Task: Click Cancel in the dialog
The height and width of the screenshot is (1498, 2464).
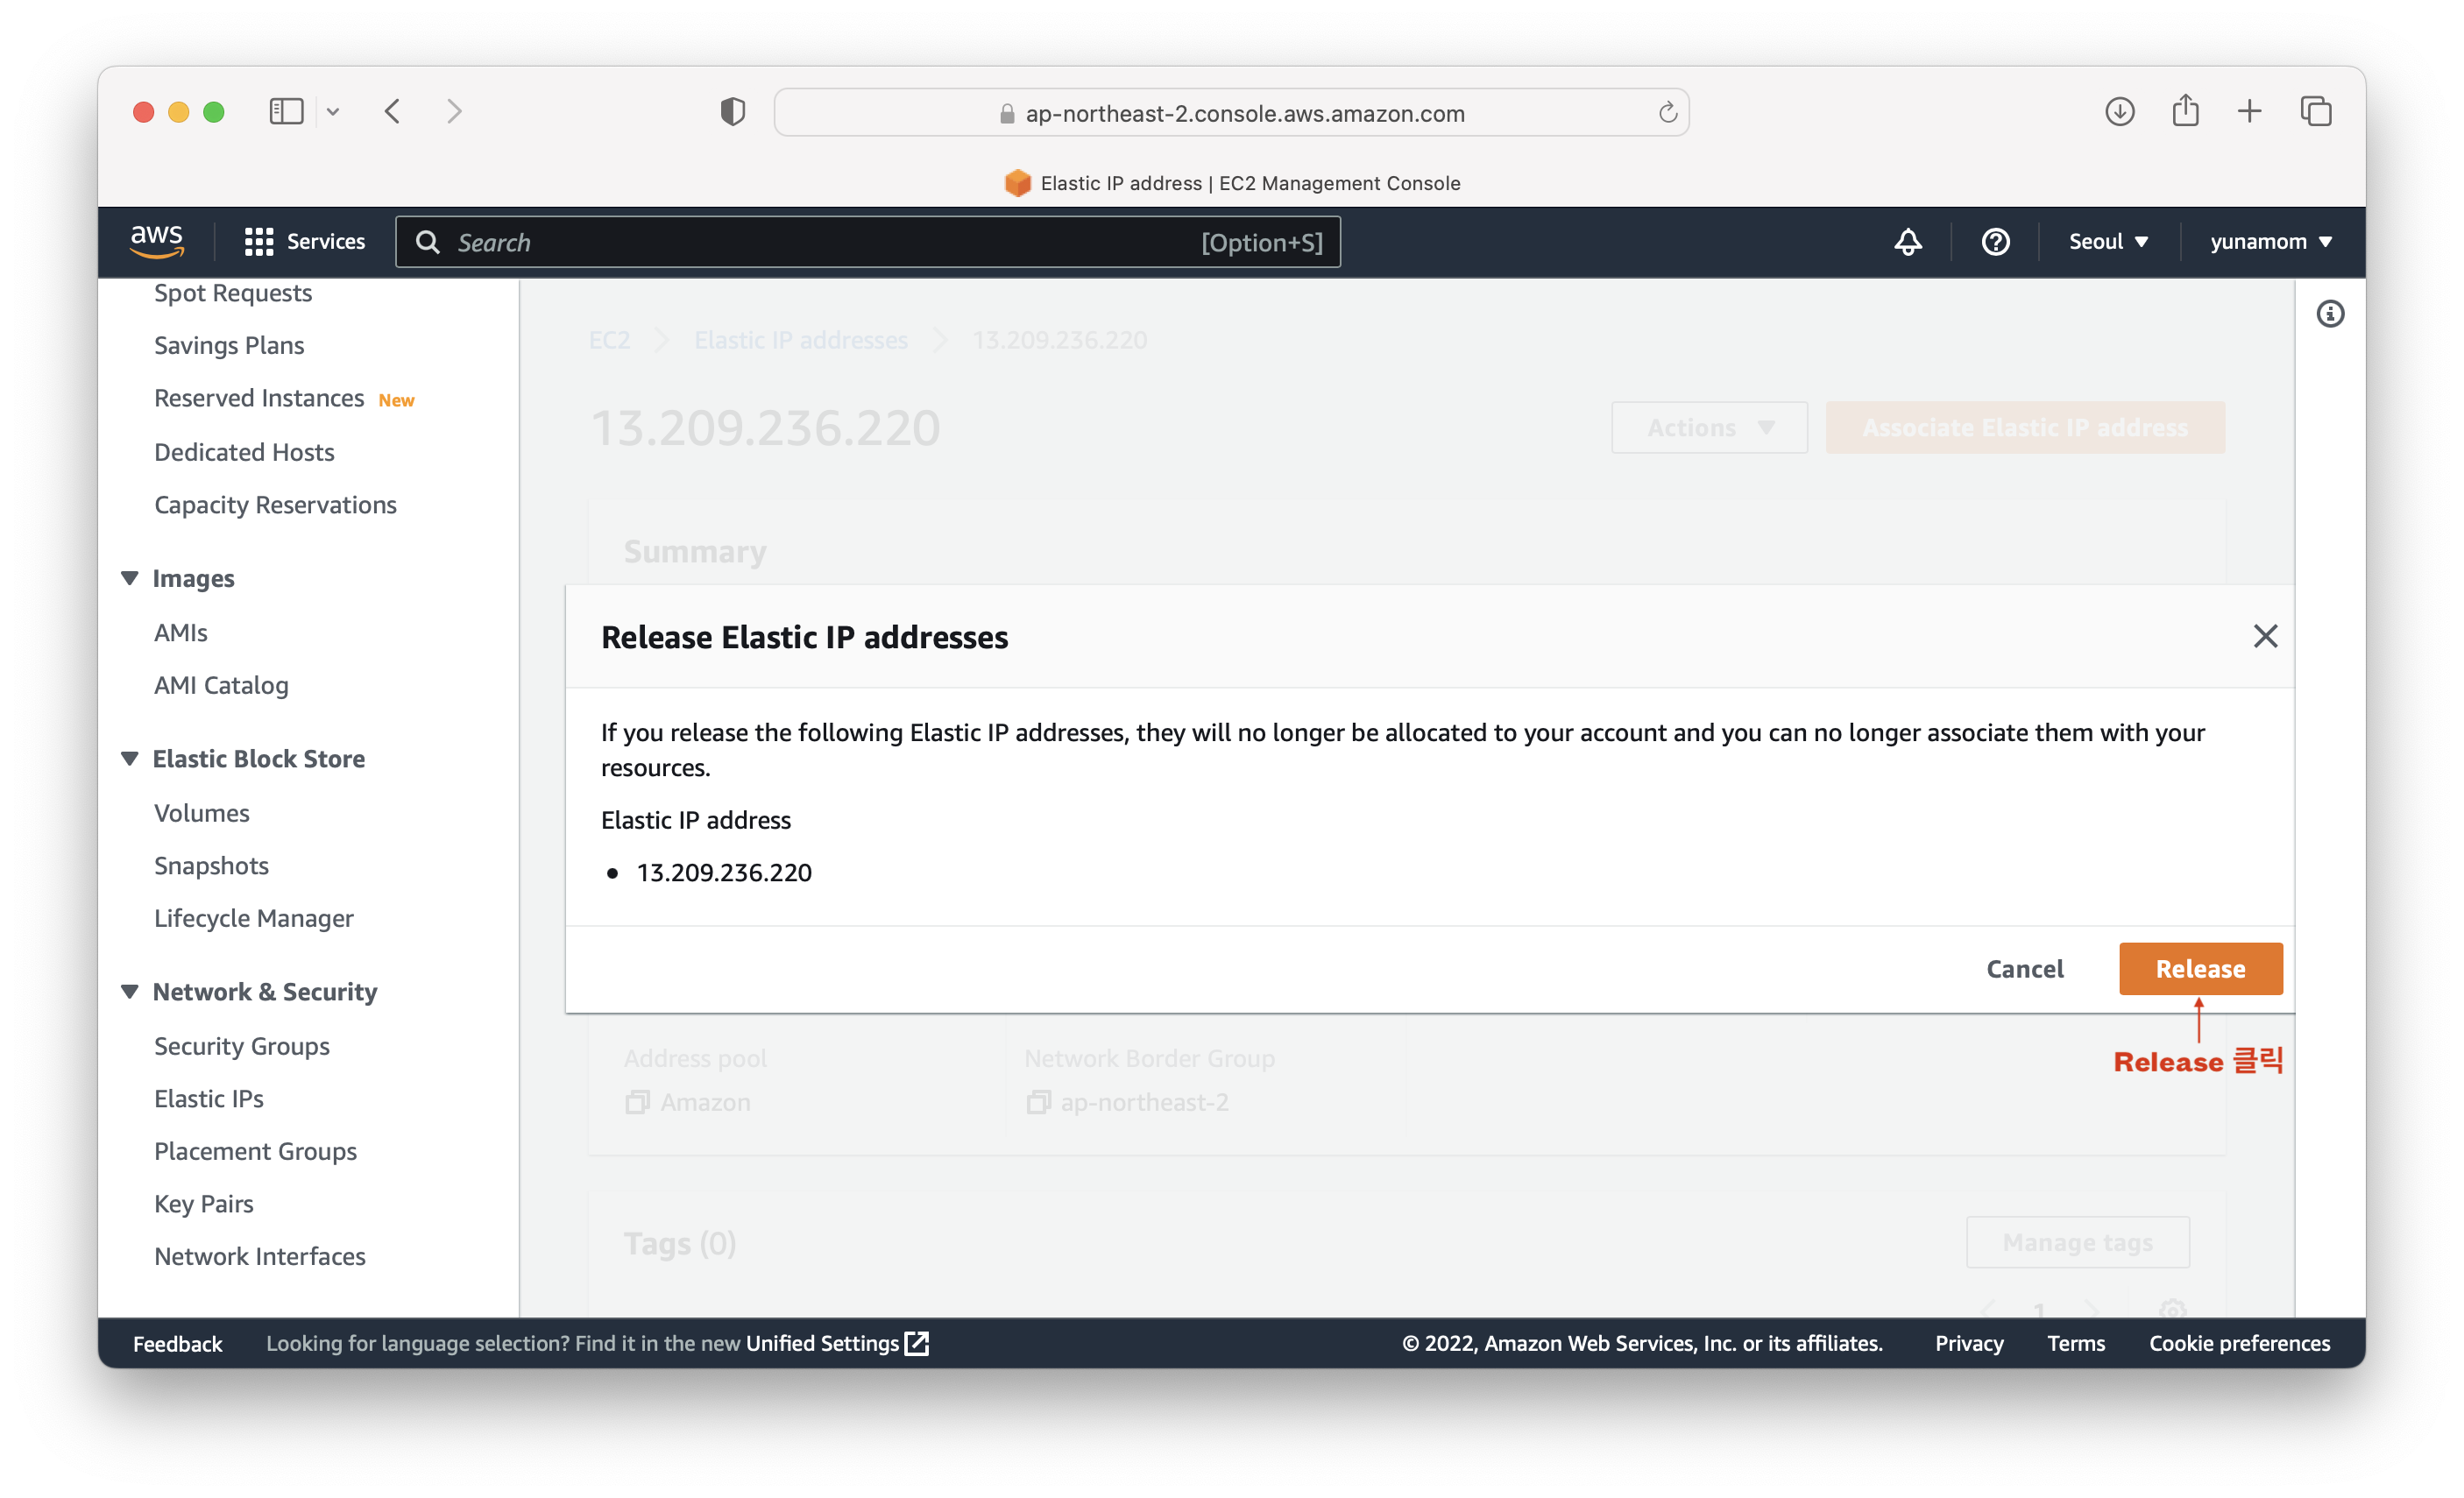Action: 2024,968
